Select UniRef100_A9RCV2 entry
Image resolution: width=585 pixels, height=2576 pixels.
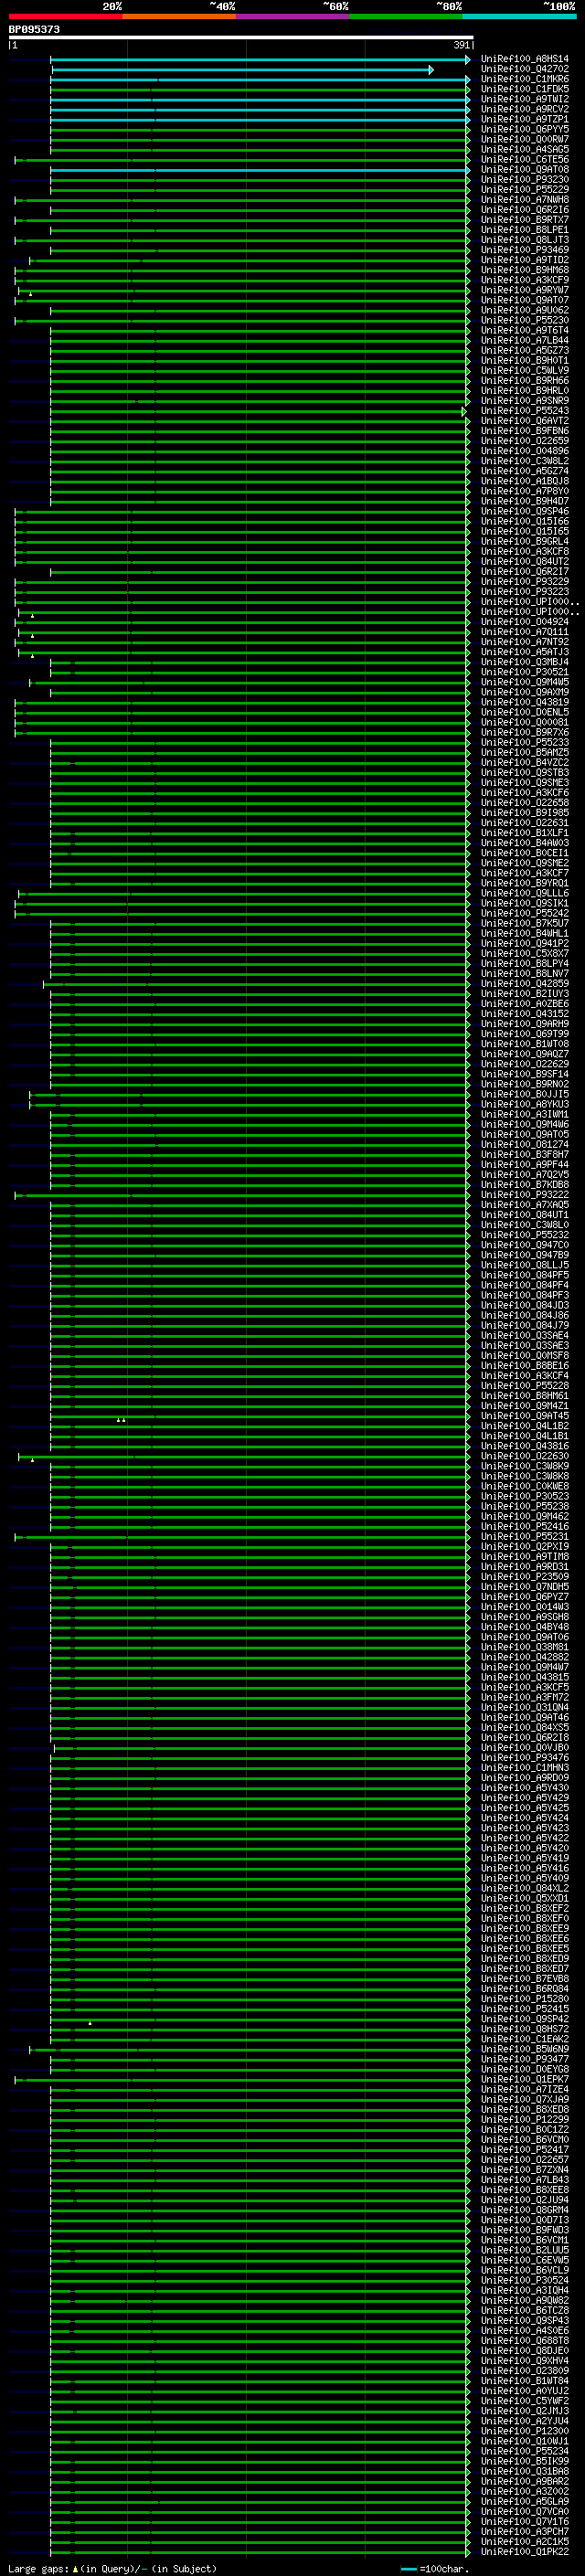524,109
